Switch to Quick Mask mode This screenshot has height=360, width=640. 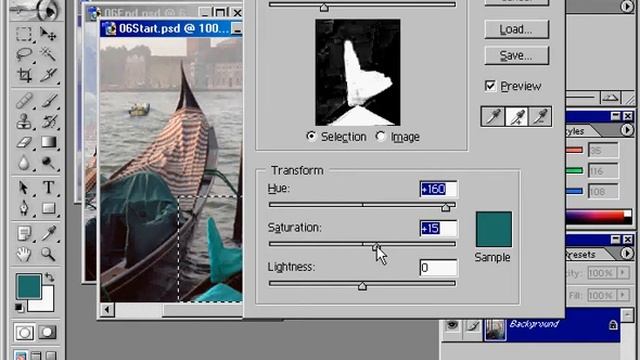click(47, 332)
